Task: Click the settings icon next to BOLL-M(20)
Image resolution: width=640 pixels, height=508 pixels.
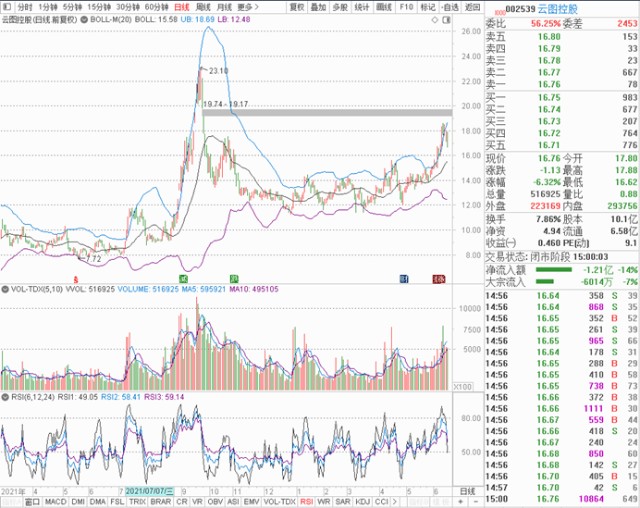Action: tap(82, 19)
